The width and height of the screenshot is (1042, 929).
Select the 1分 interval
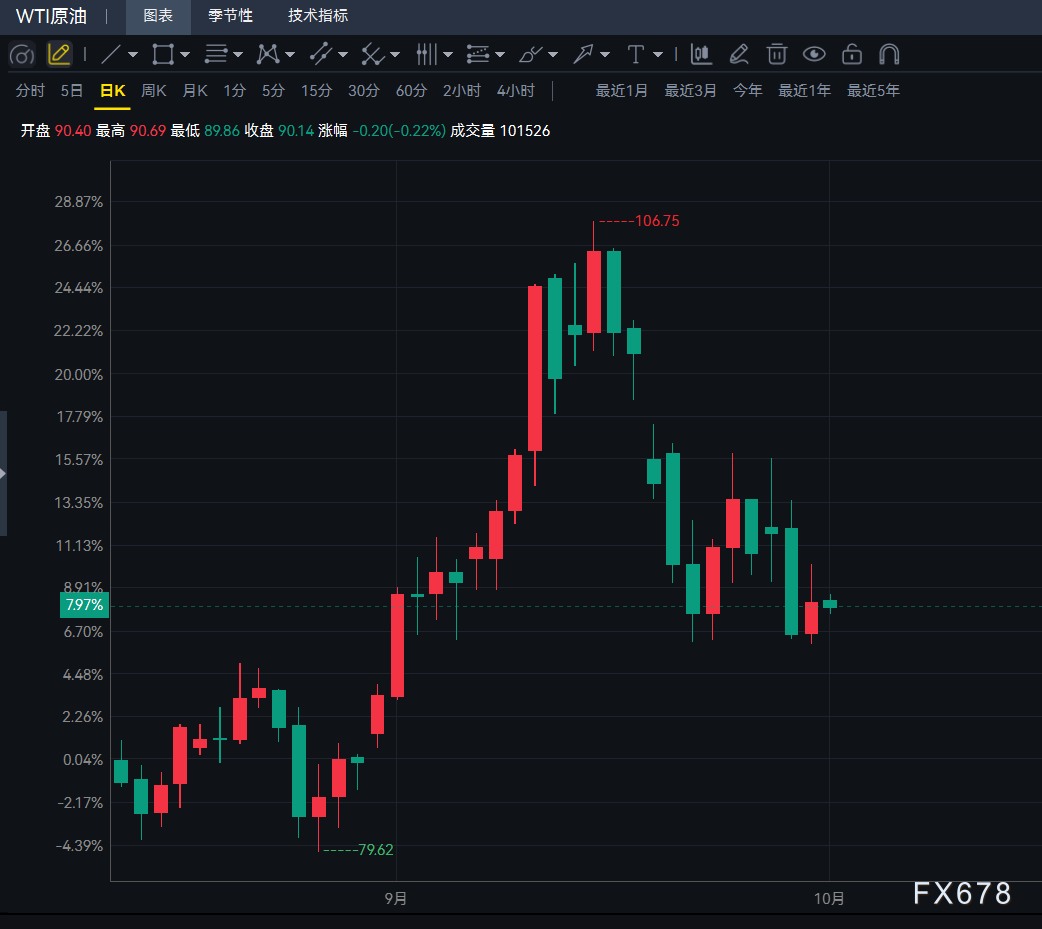point(235,90)
